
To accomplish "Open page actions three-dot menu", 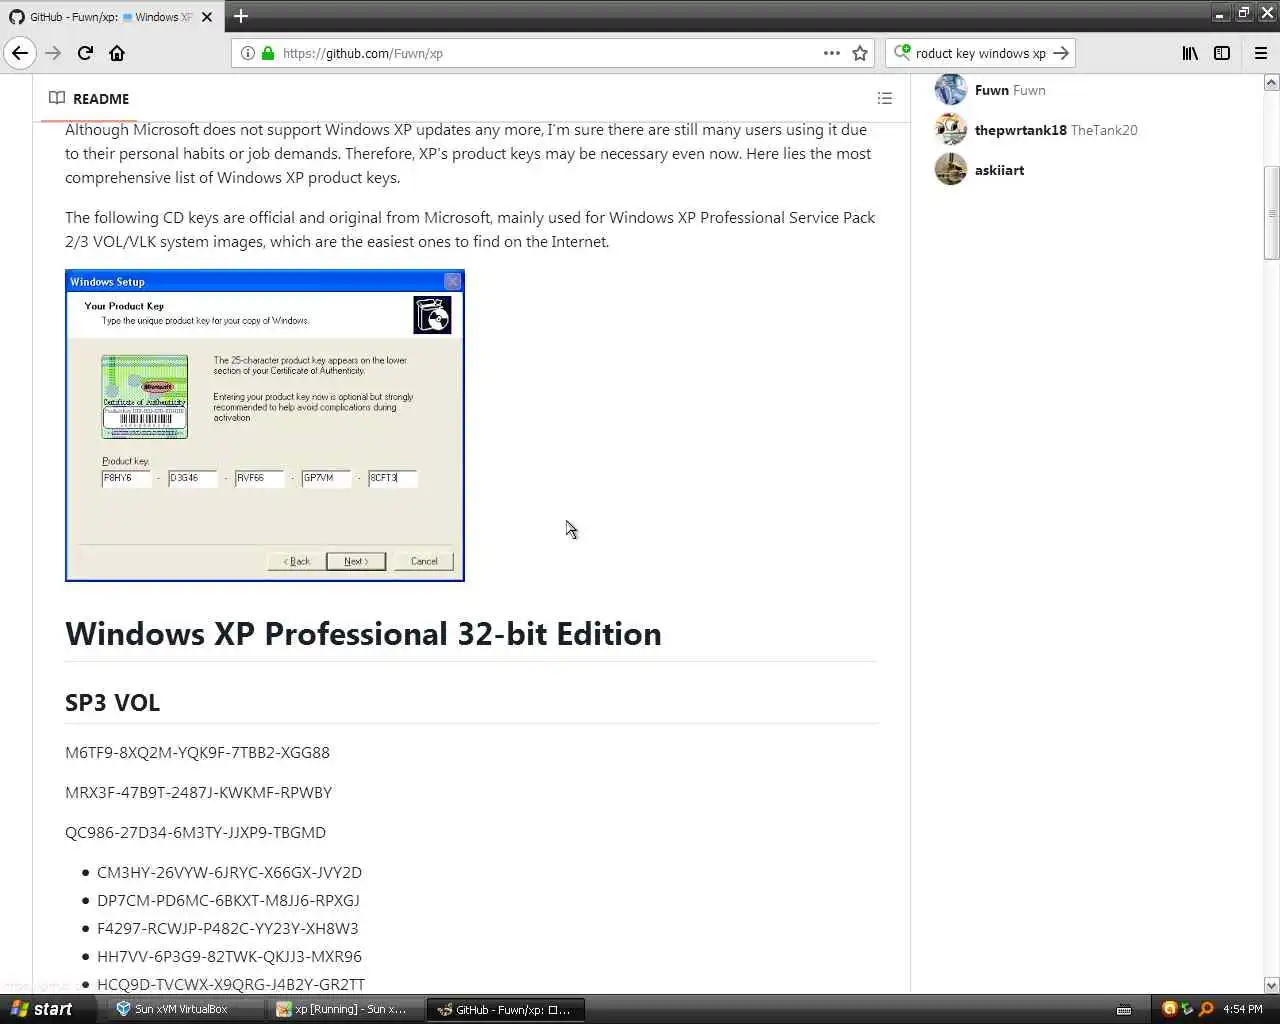I will click(x=832, y=53).
